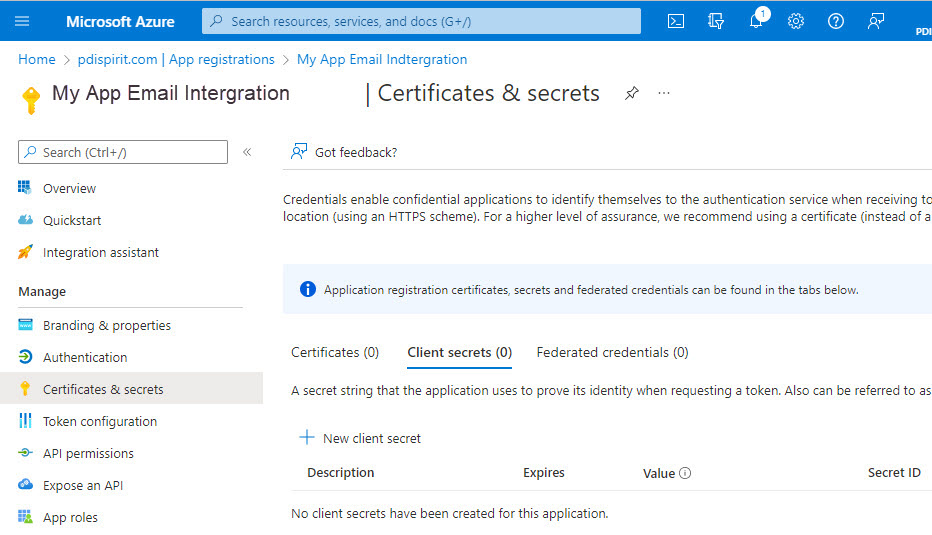Open pdispirit.com | App registrations breadcrumb
This screenshot has width=932, height=535.
click(176, 59)
